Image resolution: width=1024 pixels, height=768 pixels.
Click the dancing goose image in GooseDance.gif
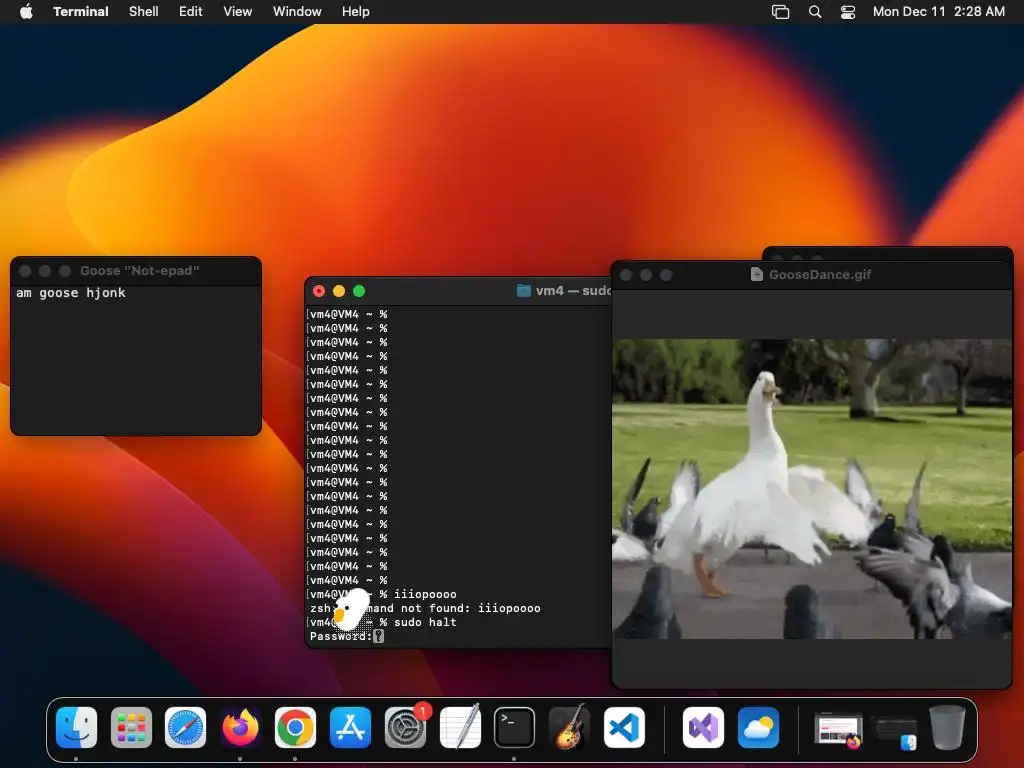pyautogui.click(x=812, y=488)
